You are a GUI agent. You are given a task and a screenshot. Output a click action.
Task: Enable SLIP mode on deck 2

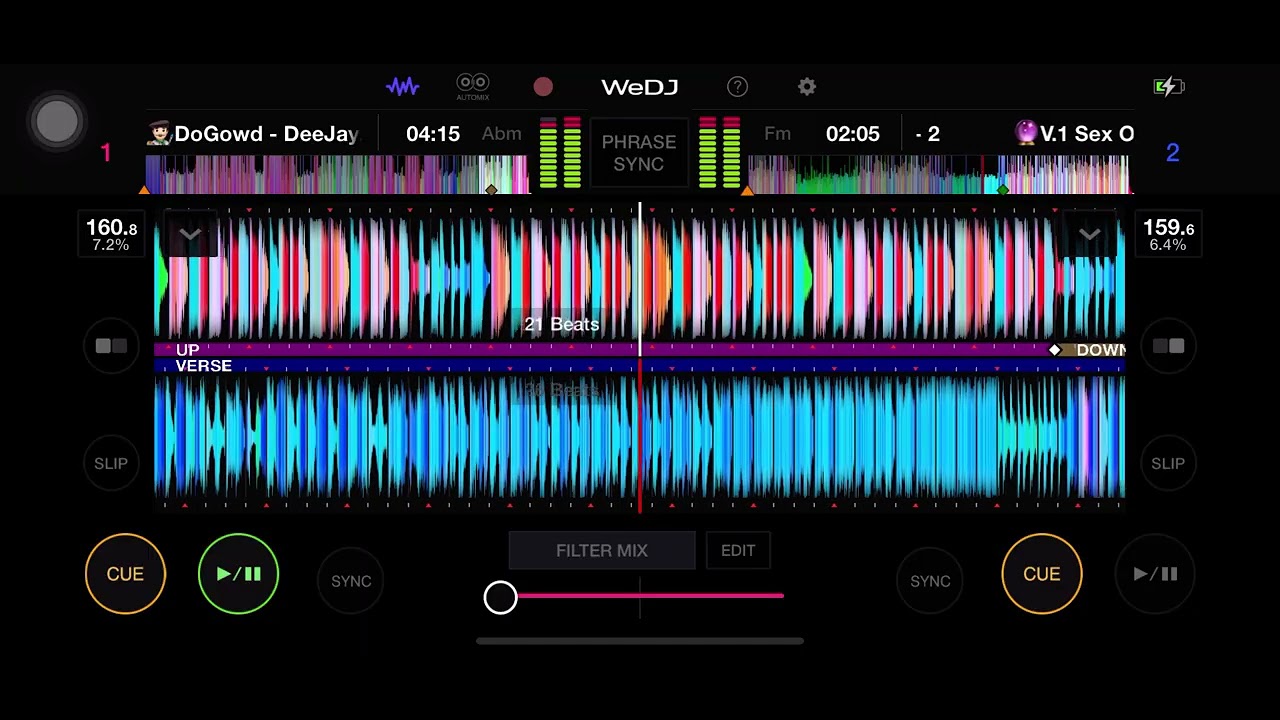(x=1168, y=464)
